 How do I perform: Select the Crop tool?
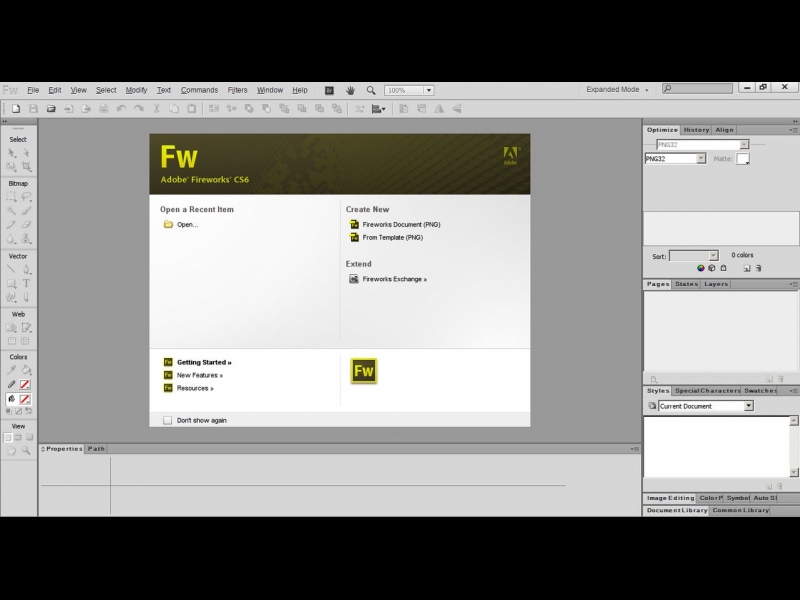pos(26,167)
